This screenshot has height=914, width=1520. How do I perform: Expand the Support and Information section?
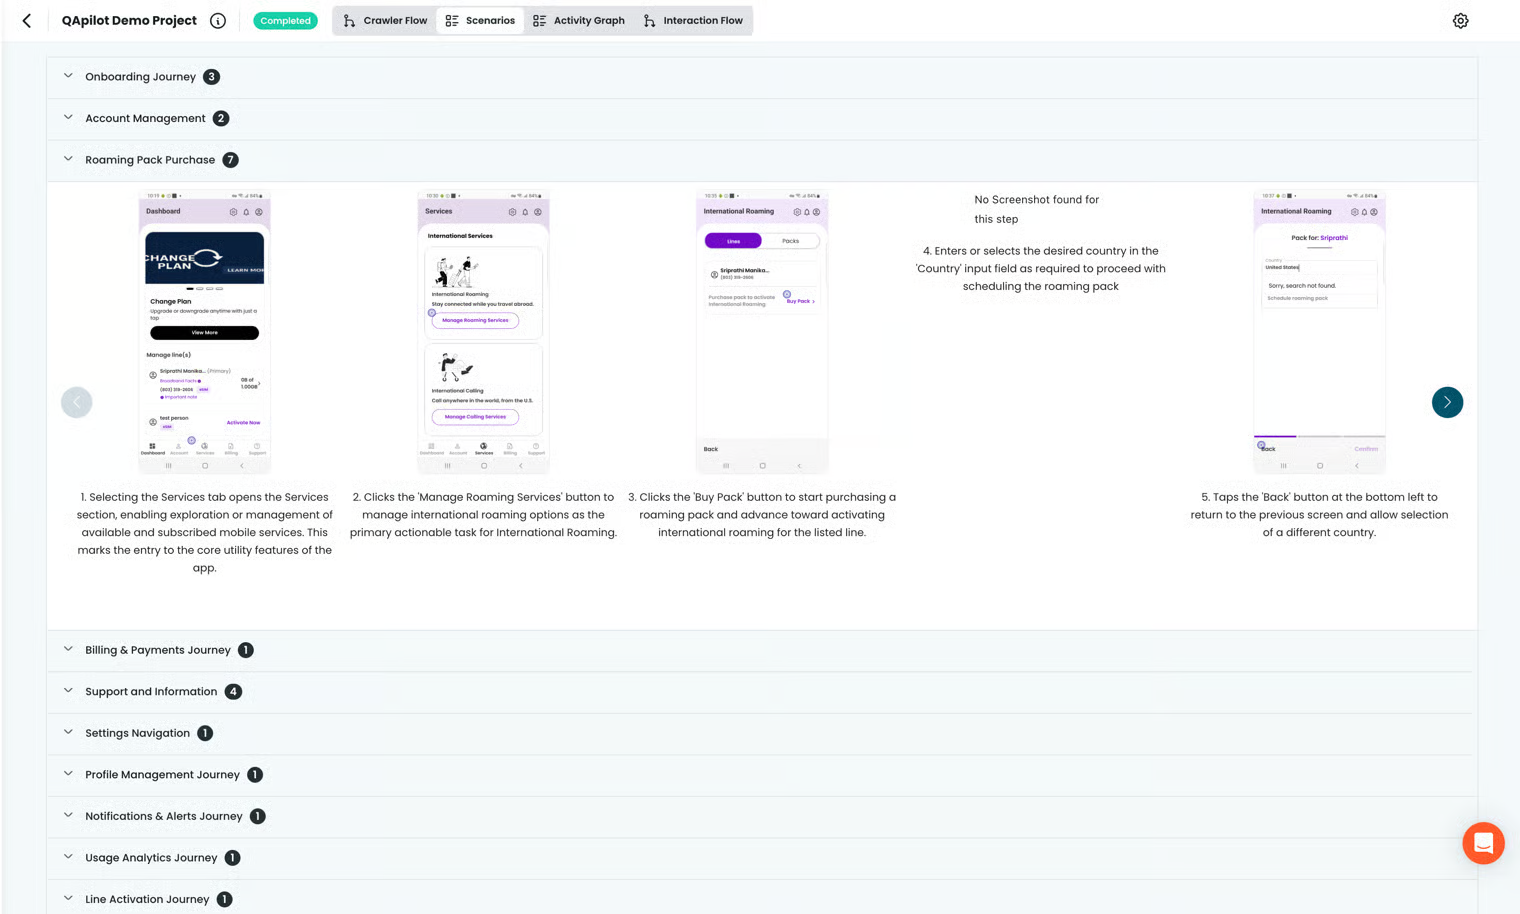click(151, 692)
